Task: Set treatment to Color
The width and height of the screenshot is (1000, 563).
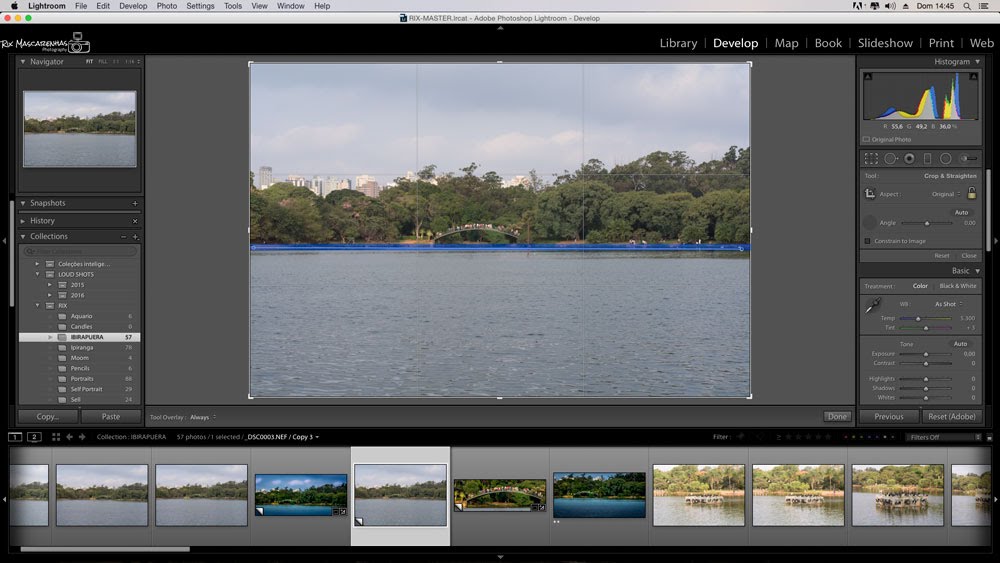Action: click(x=920, y=286)
